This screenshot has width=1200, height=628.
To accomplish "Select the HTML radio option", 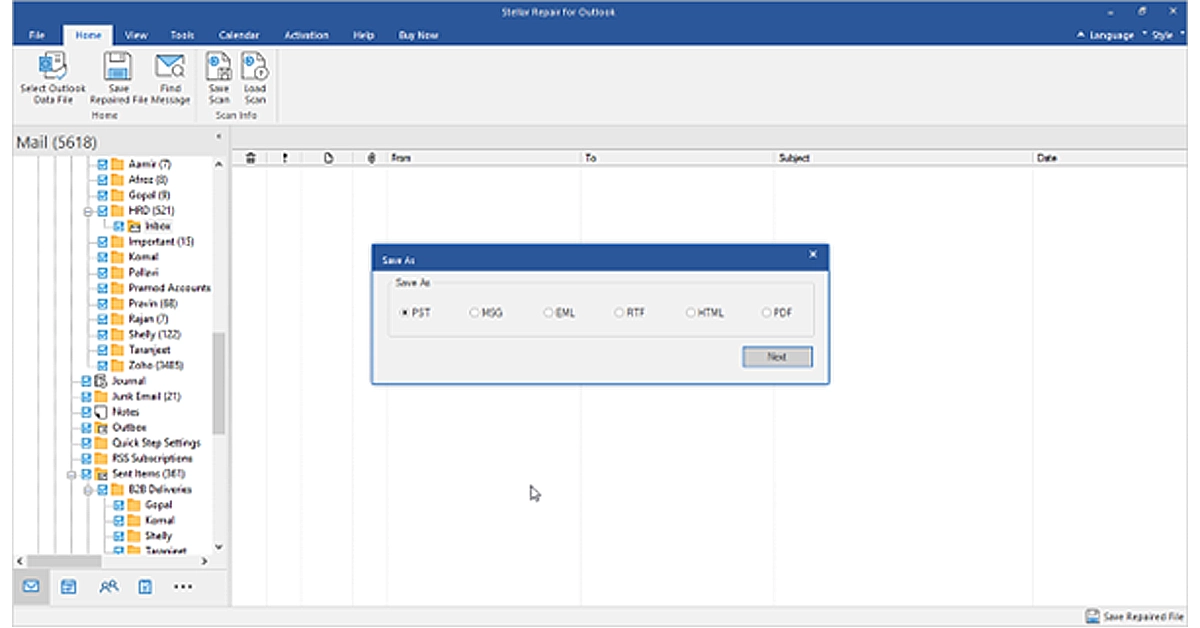I will click(x=705, y=313).
